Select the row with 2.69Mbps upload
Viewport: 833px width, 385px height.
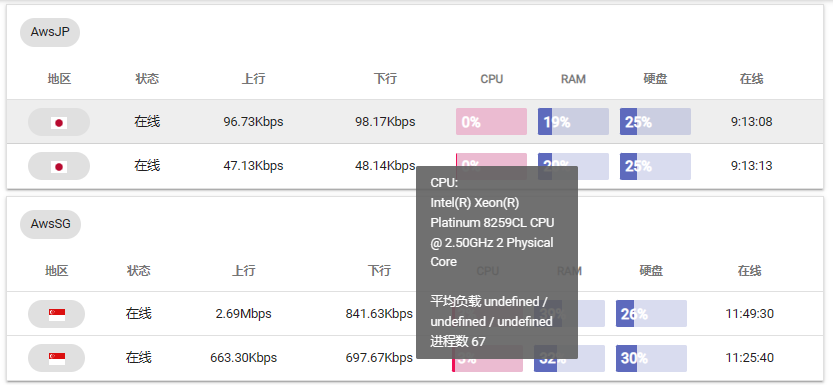coord(415,313)
